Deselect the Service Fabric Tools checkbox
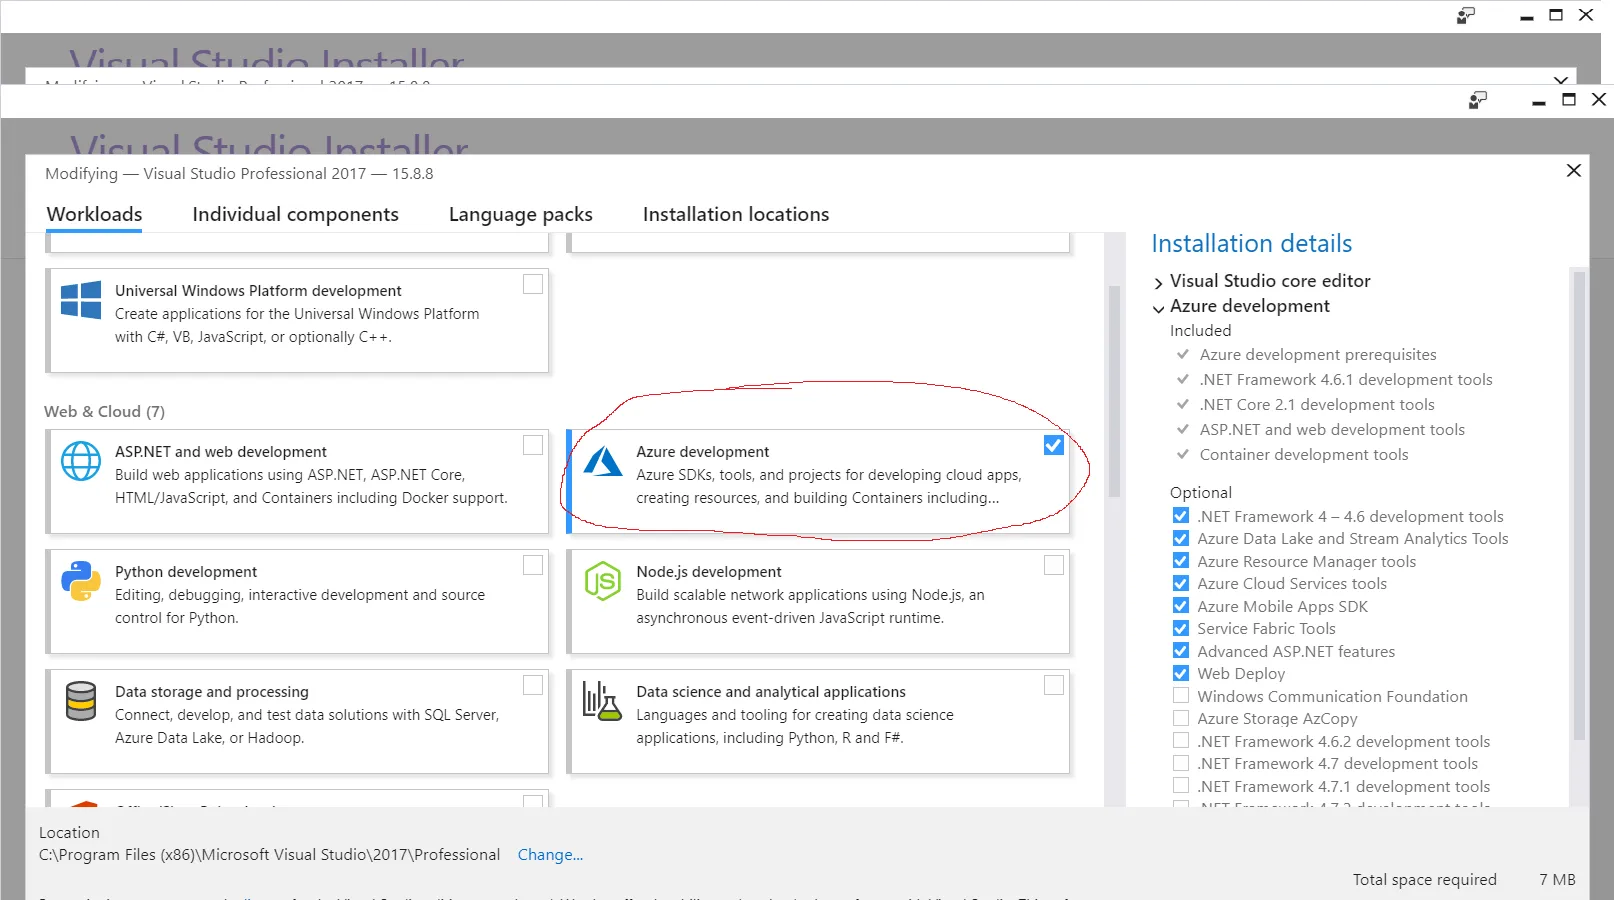 tap(1181, 628)
